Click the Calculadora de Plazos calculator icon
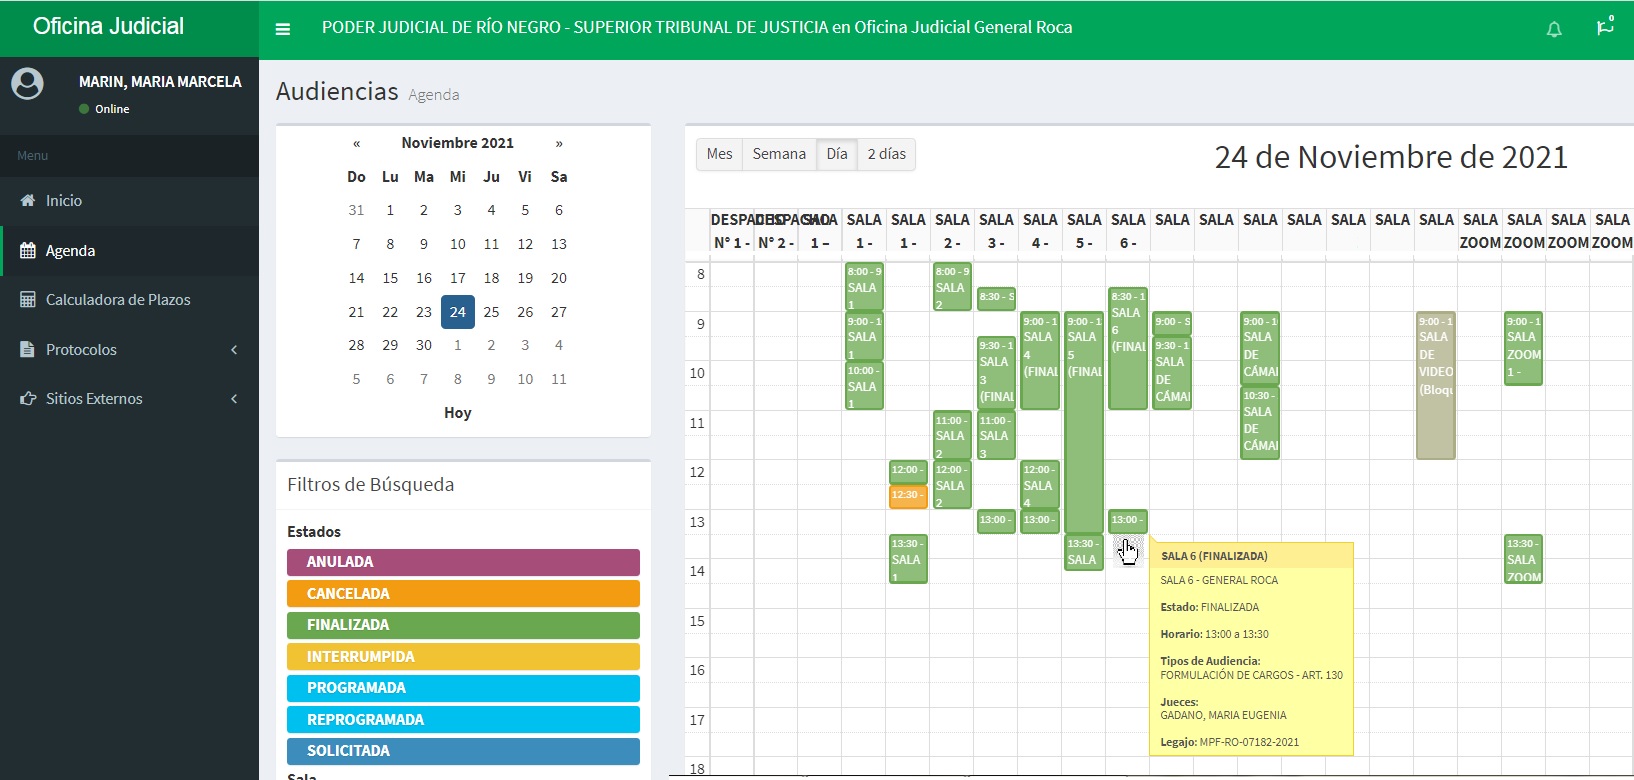This screenshot has width=1634, height=780. [28, 300]
